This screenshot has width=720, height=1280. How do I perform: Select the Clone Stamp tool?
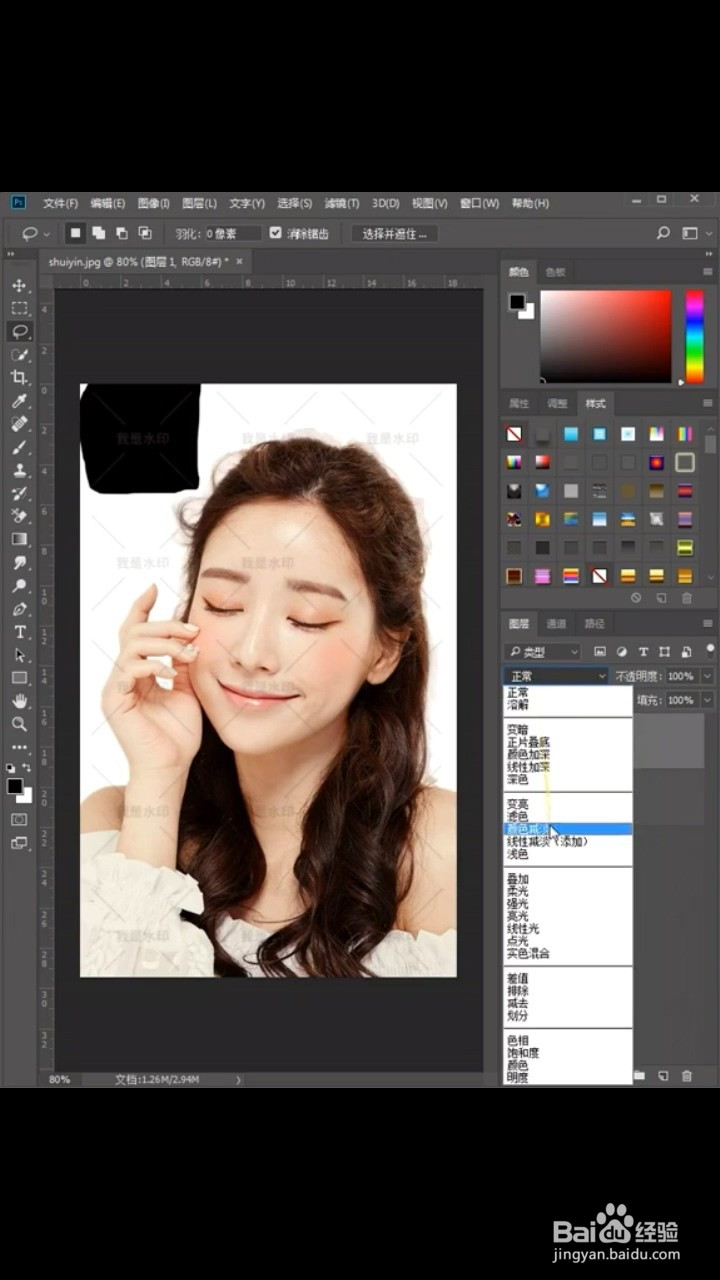[19, 470]
